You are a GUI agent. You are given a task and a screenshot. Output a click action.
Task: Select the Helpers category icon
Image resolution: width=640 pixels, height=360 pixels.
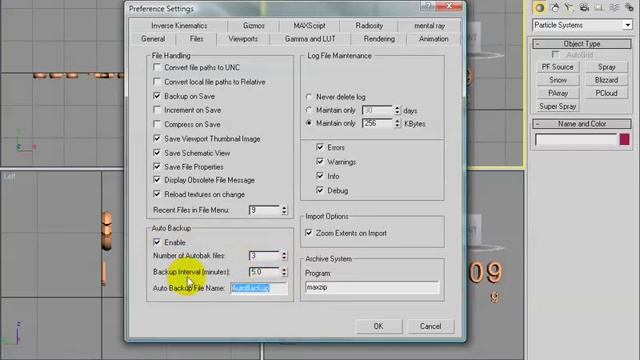599,8
